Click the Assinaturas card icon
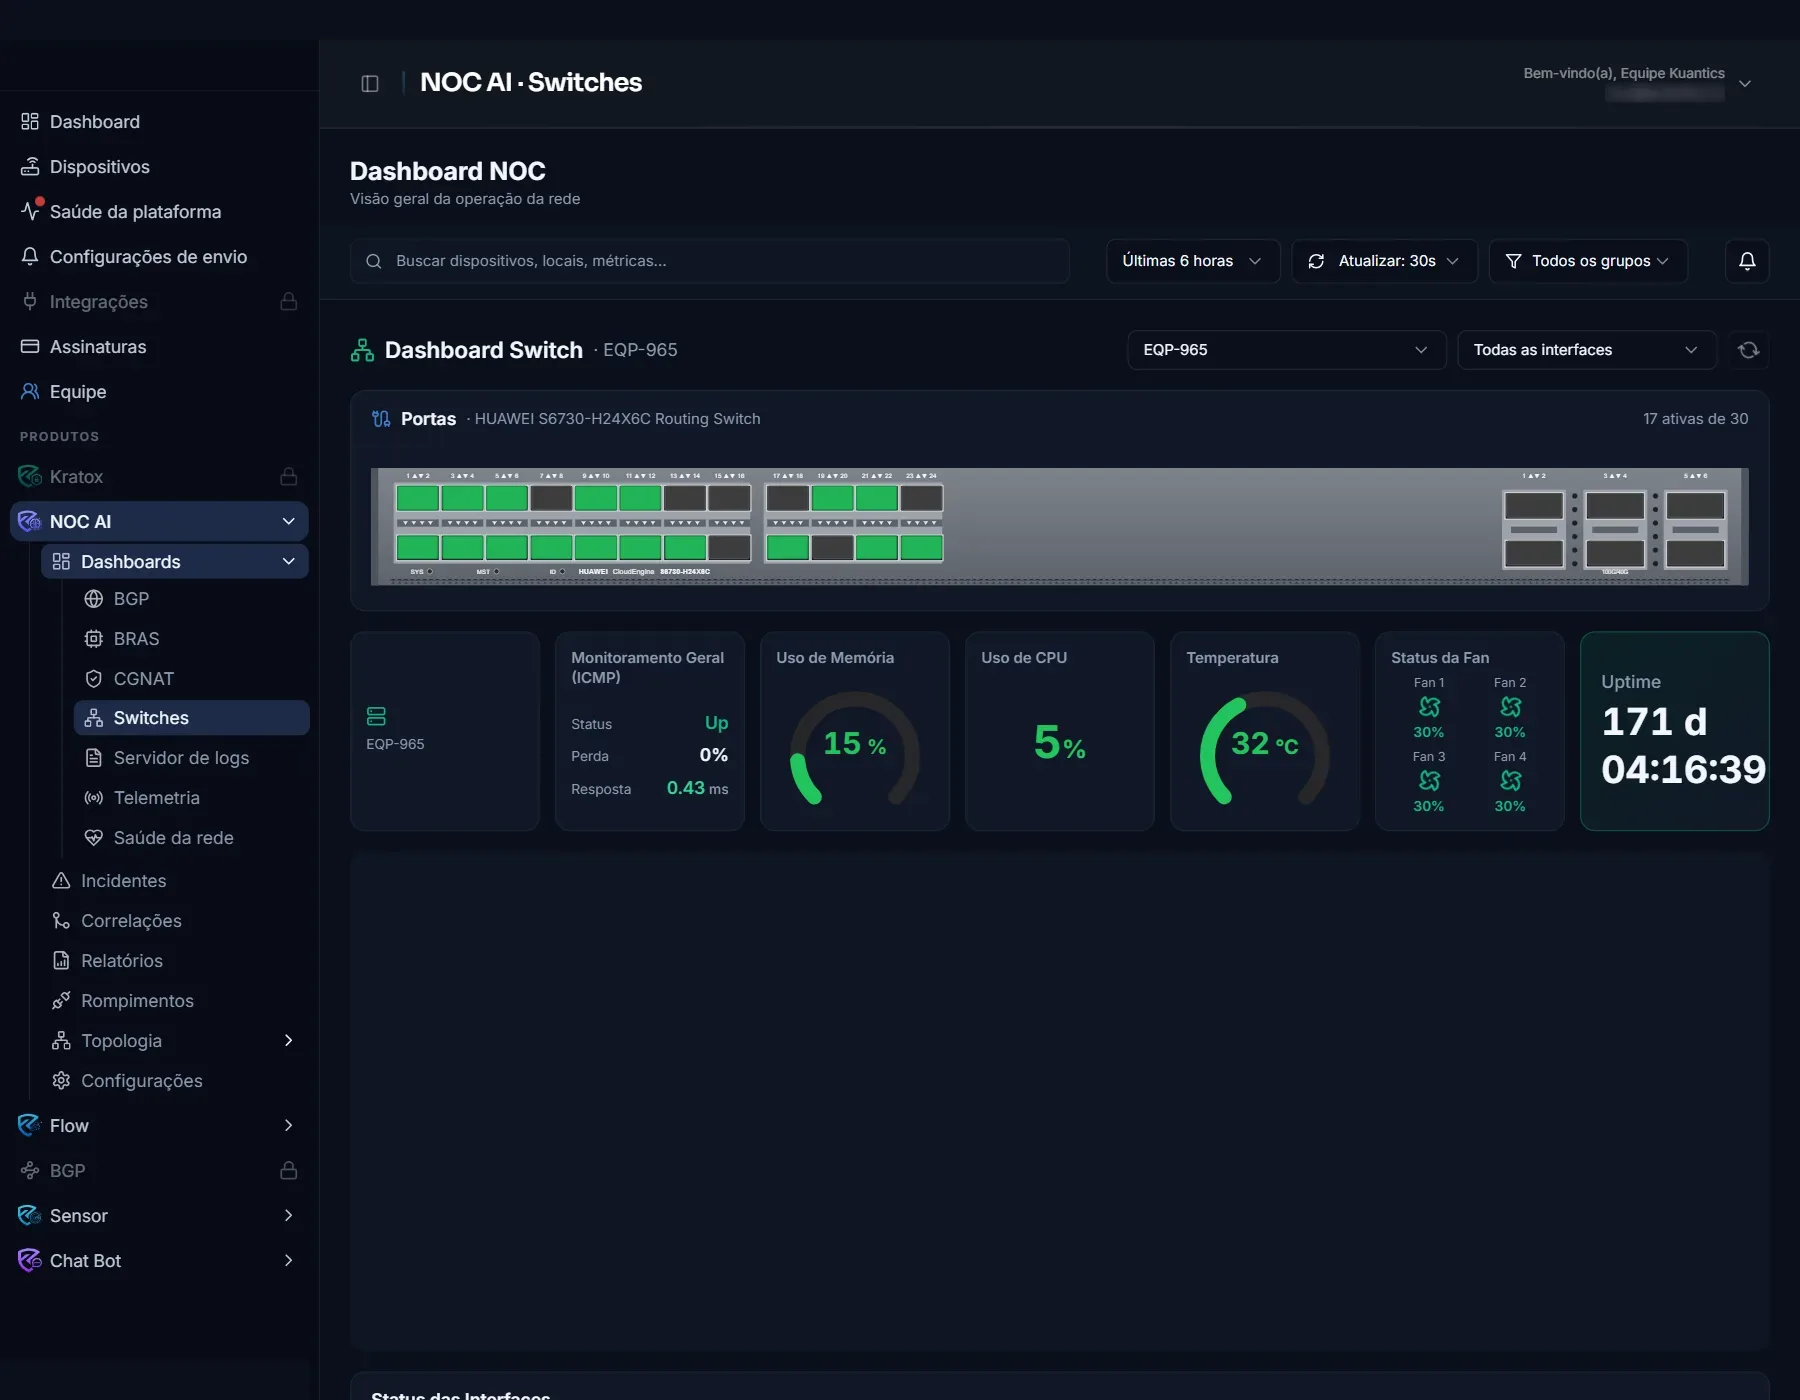 (x=30, y=346)
